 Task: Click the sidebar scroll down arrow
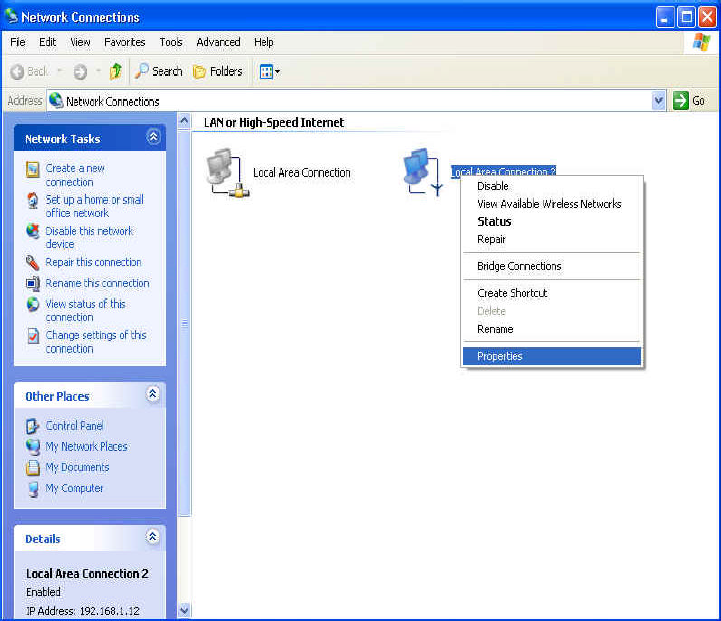(184, 610)
